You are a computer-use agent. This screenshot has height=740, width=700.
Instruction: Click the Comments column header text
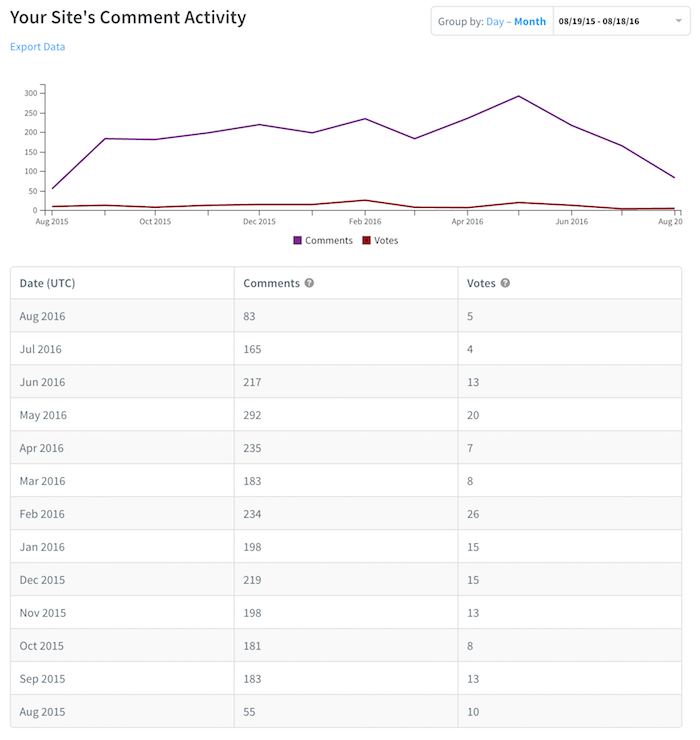pos(271,283)
